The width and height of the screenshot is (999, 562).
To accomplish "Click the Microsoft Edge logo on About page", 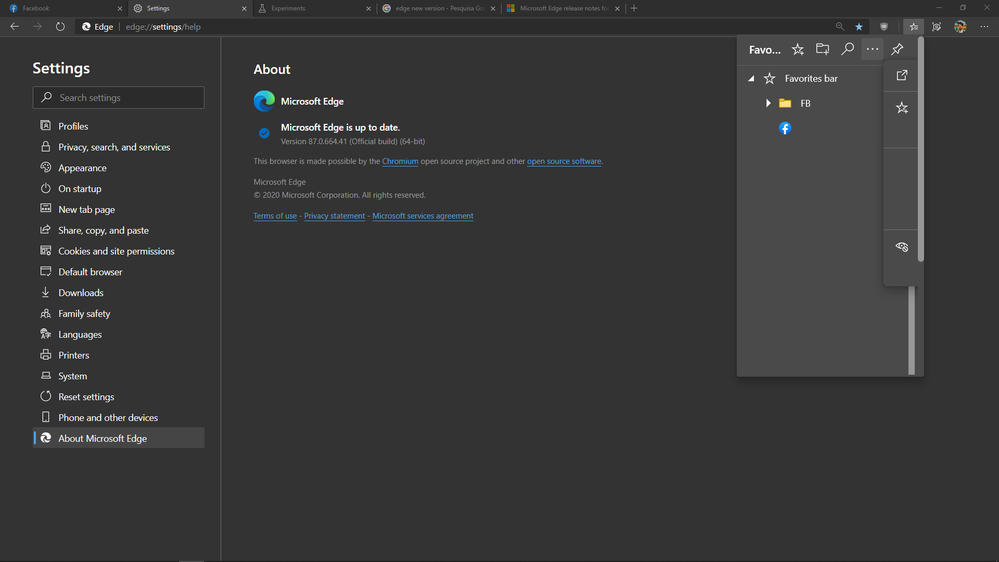I will click(264, 101).
